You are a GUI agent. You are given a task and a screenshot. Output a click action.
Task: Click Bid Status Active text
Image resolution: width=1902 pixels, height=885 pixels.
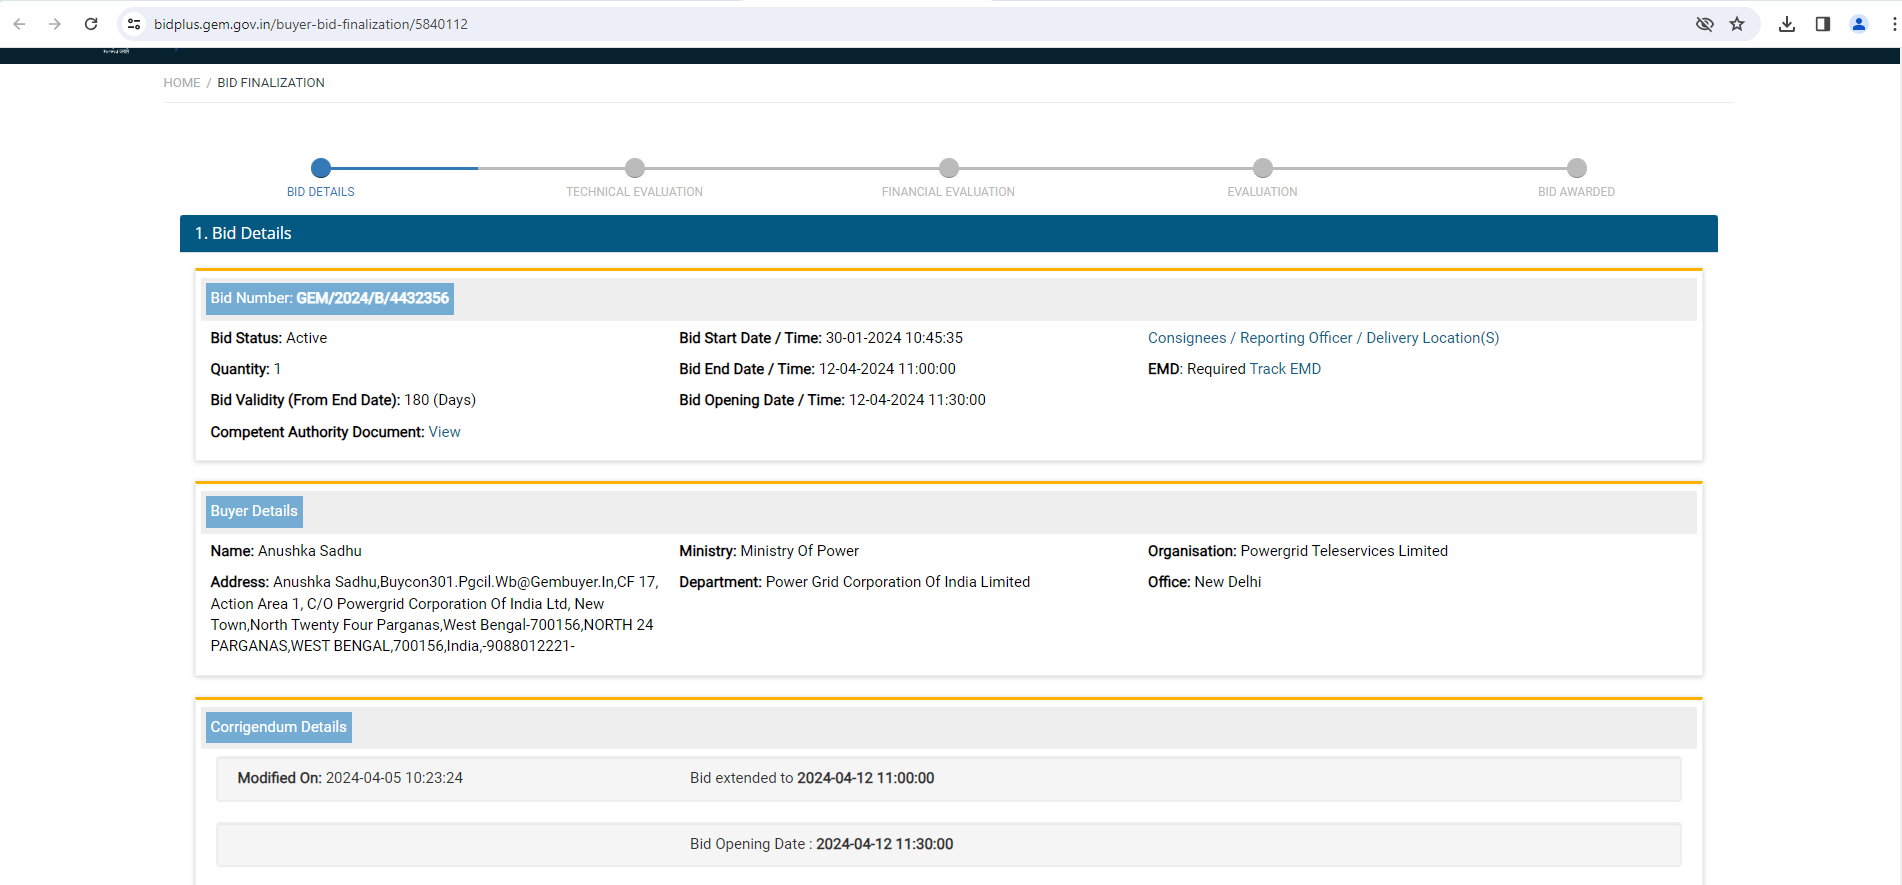click(x=269, y=338)
